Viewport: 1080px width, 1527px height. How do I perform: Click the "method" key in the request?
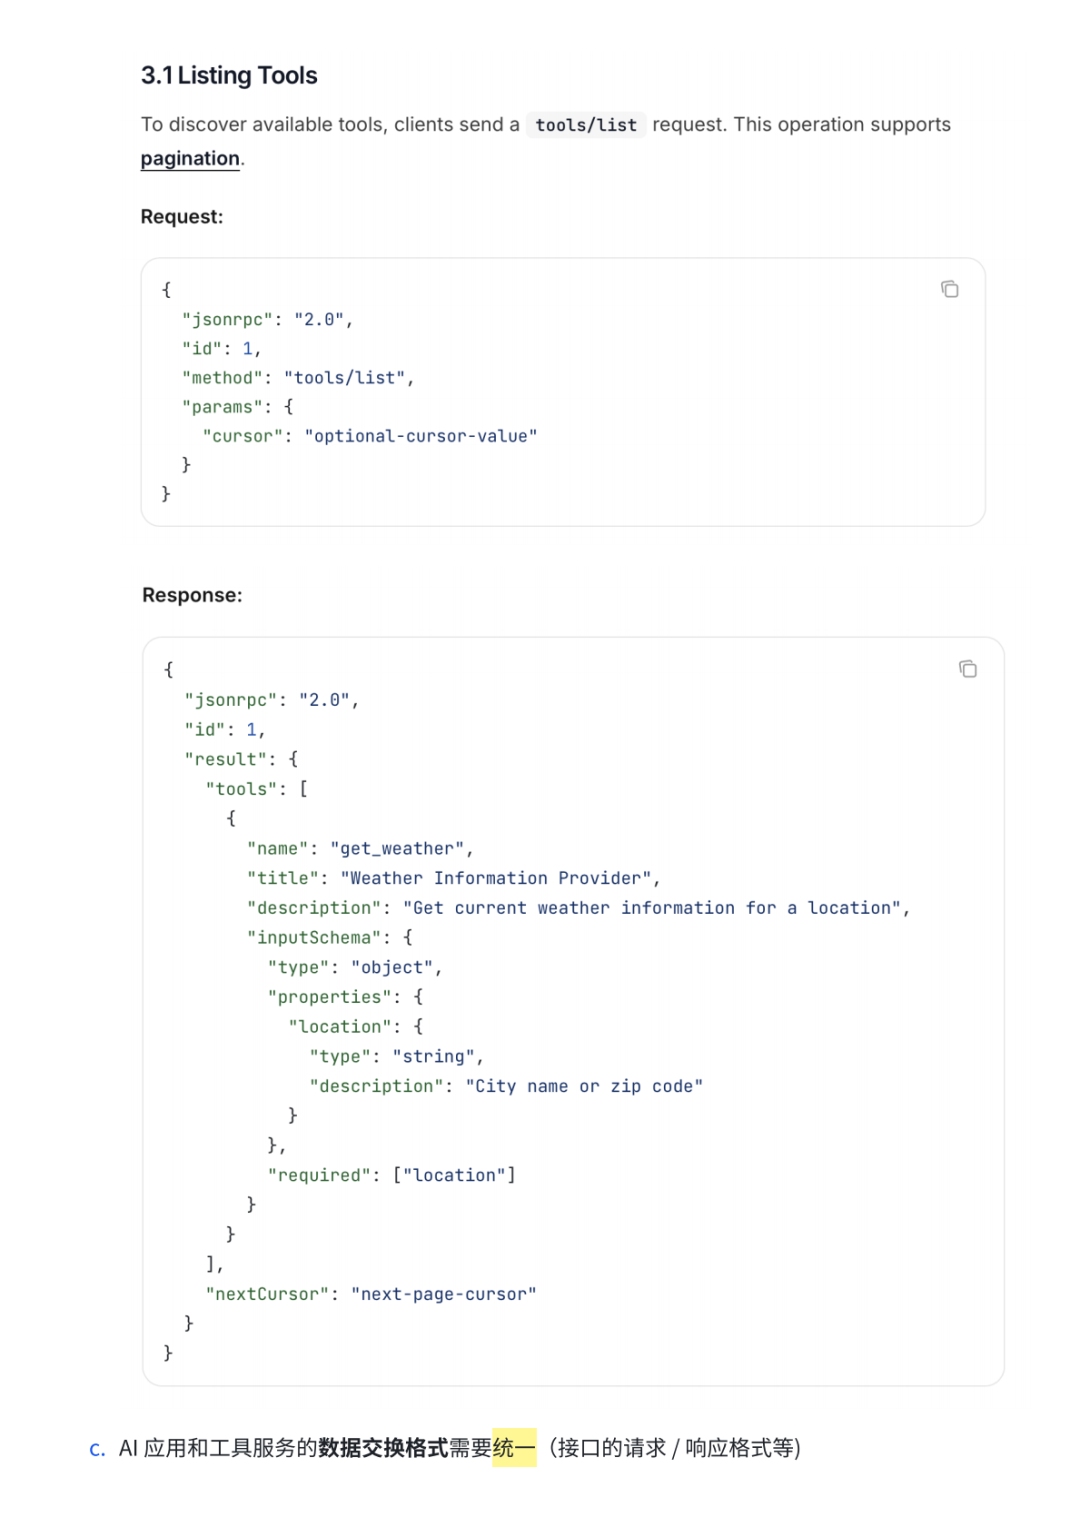223,378
